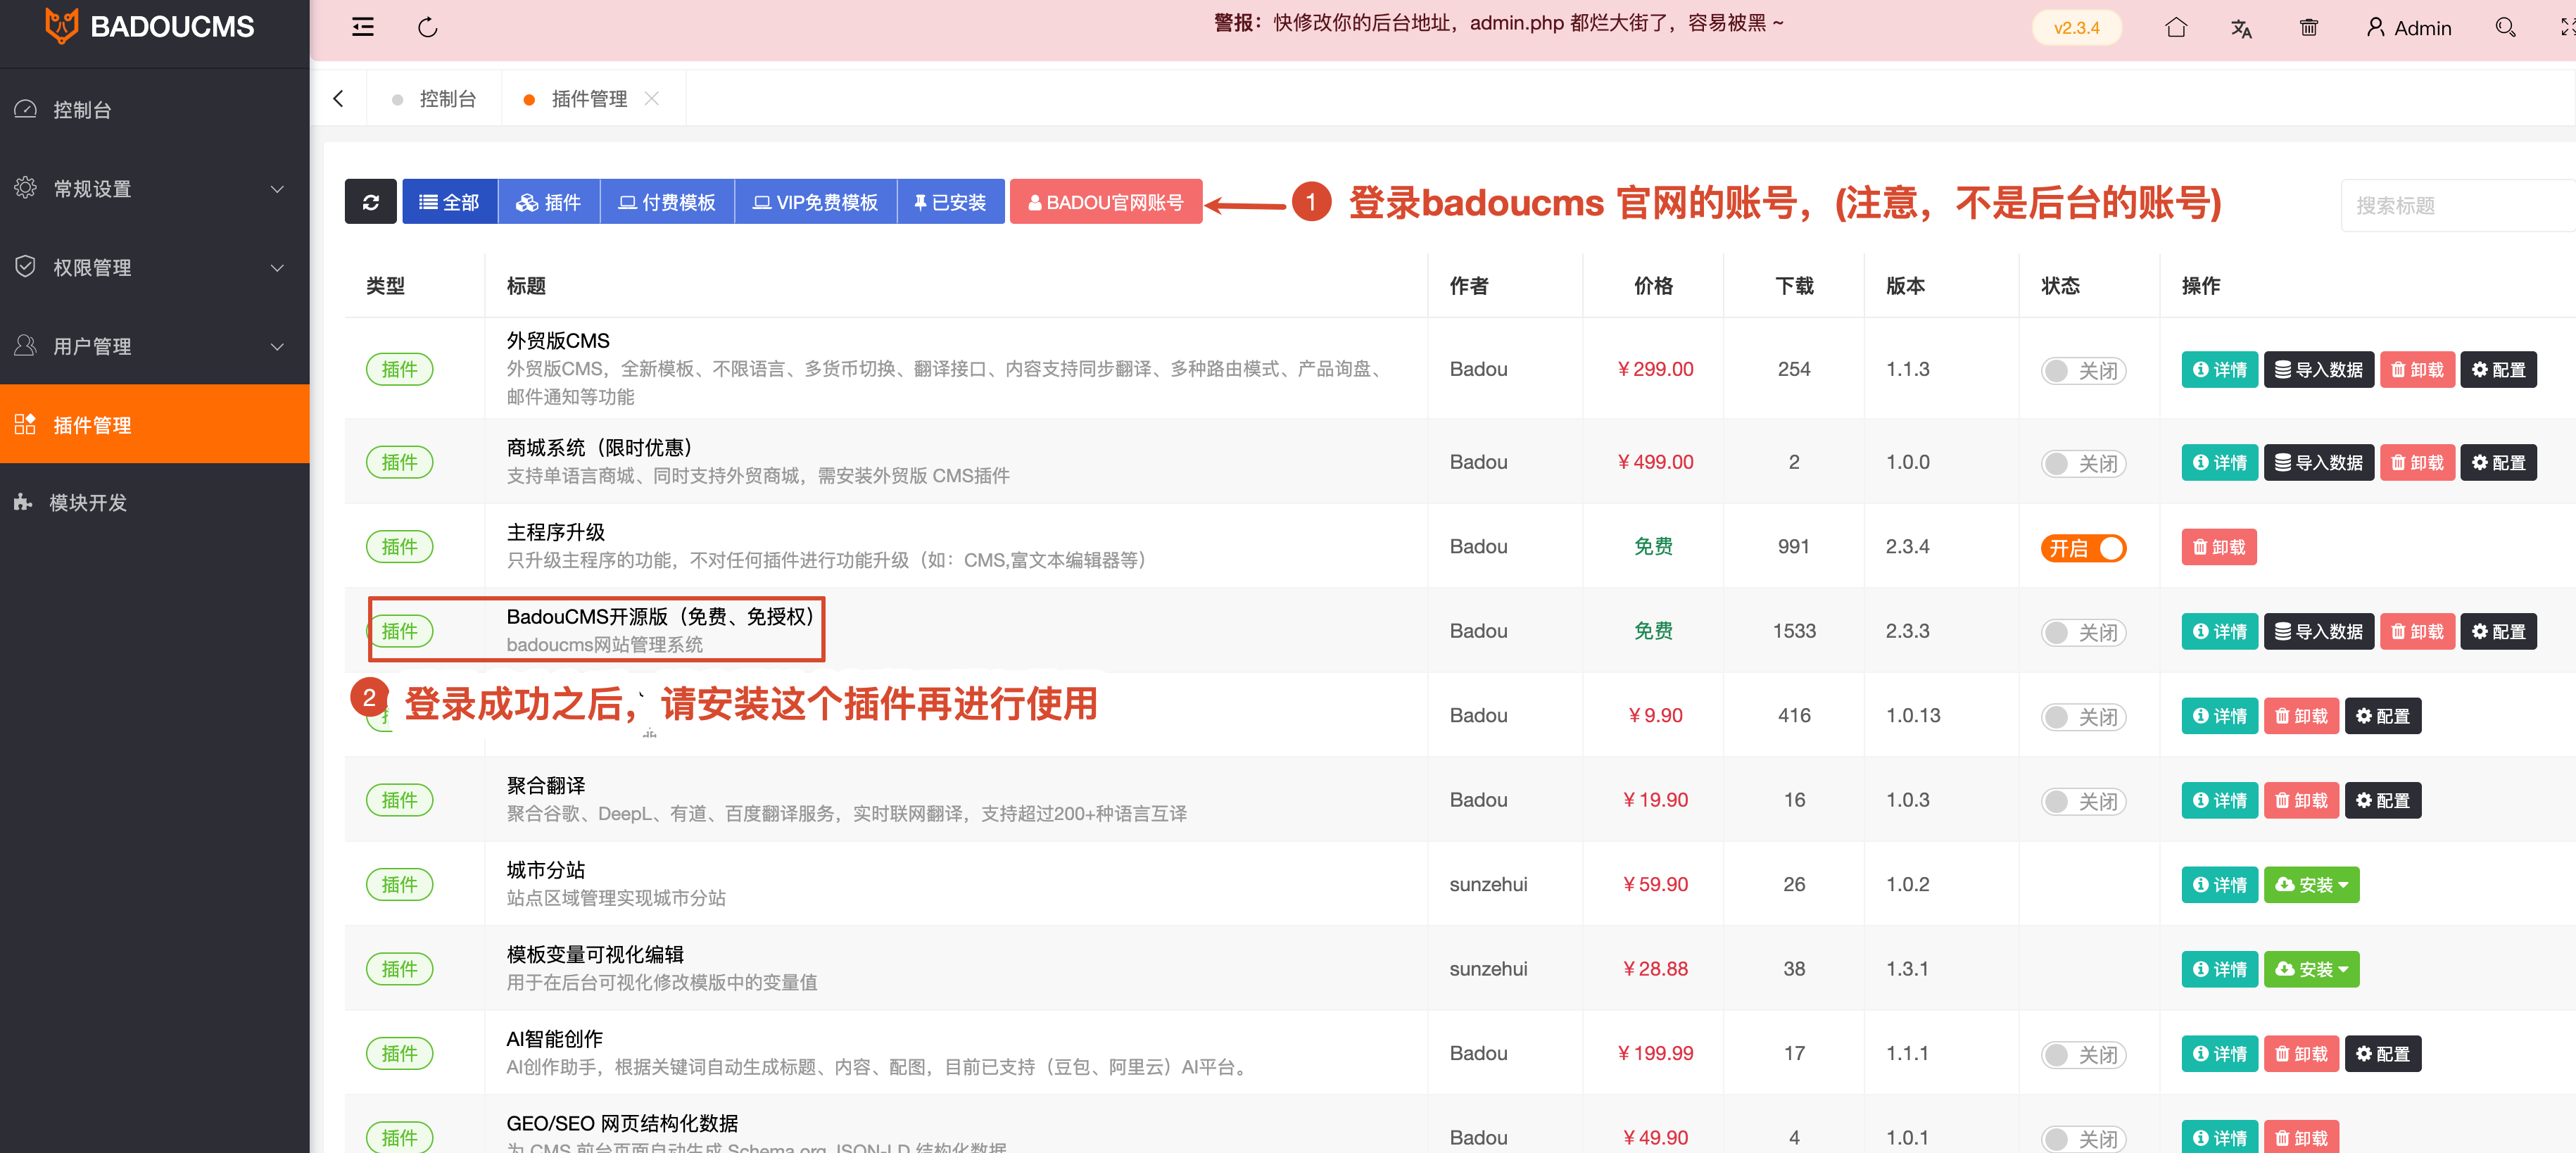The height and width of the screenshot is (1153, 2576).
Task: Click the version v2.3.4 badge
Action: (2076, 28)
